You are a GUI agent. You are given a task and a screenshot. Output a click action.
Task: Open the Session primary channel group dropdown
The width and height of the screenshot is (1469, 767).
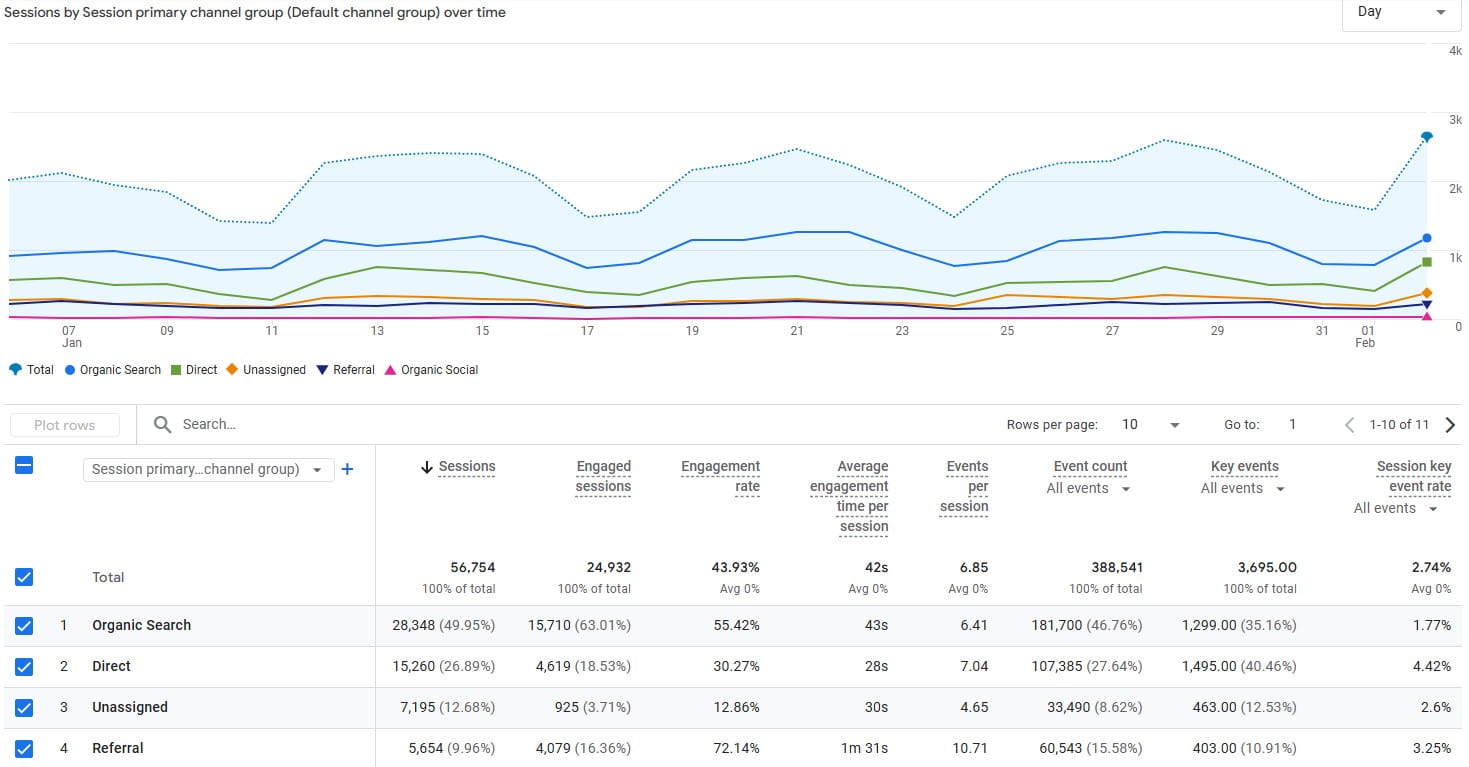pyautogui.click(x=207, y=469)
